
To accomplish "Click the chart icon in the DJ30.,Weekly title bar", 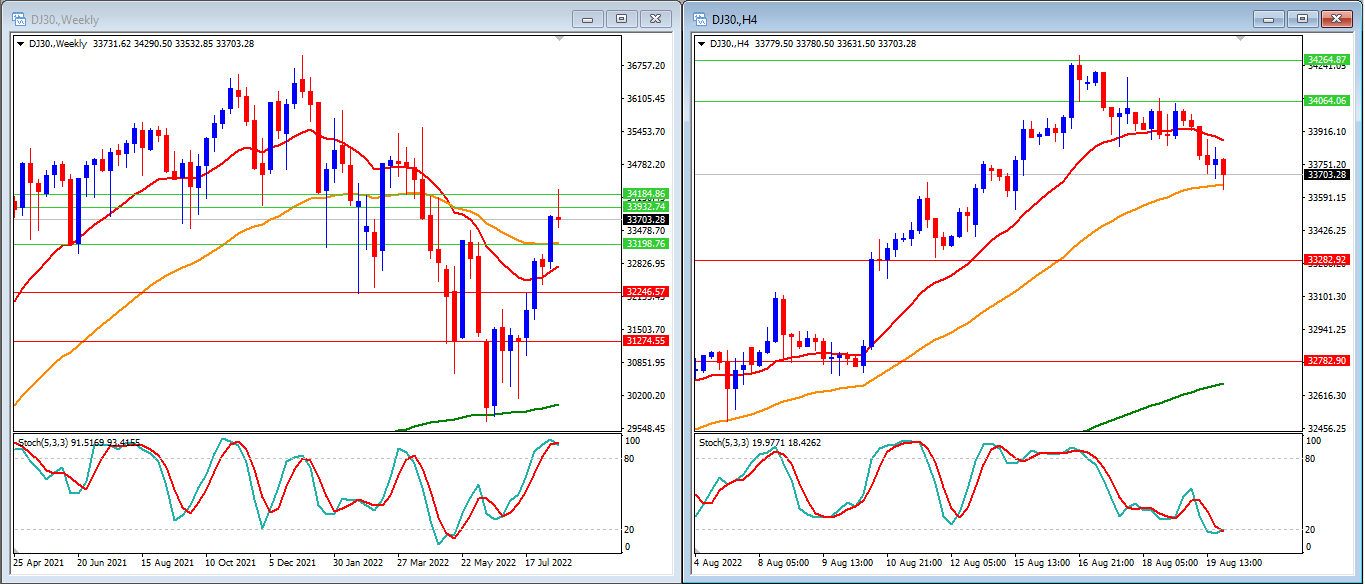I will point(18,18).
